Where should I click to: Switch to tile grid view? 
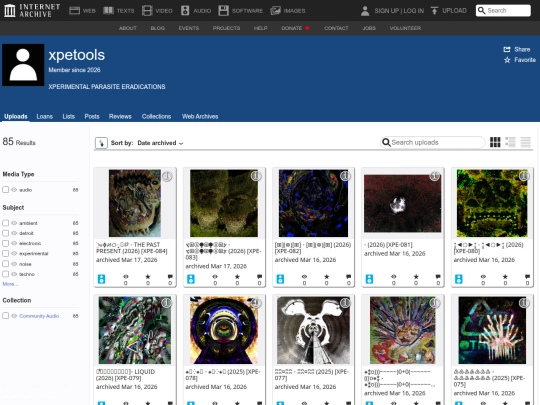click(x=495, y=142)
